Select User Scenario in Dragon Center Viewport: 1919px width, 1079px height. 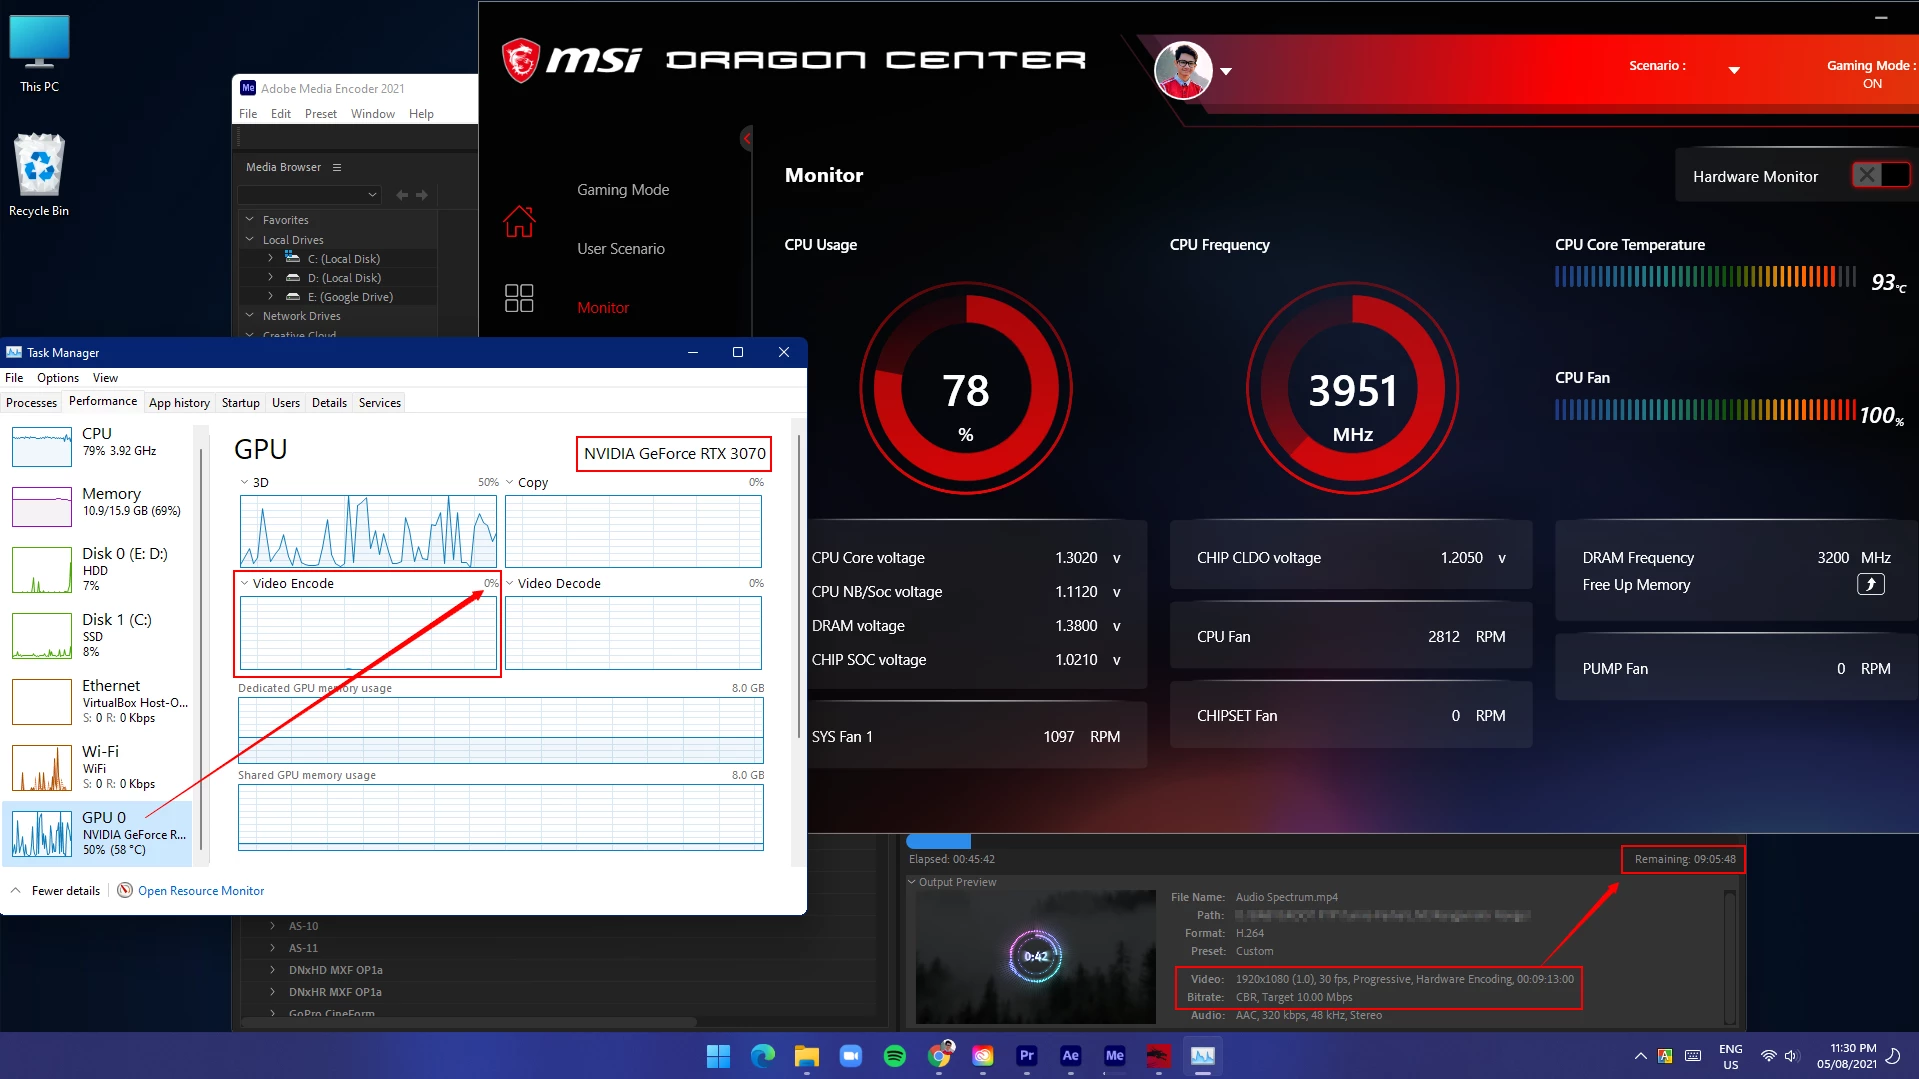coord(621,249)
